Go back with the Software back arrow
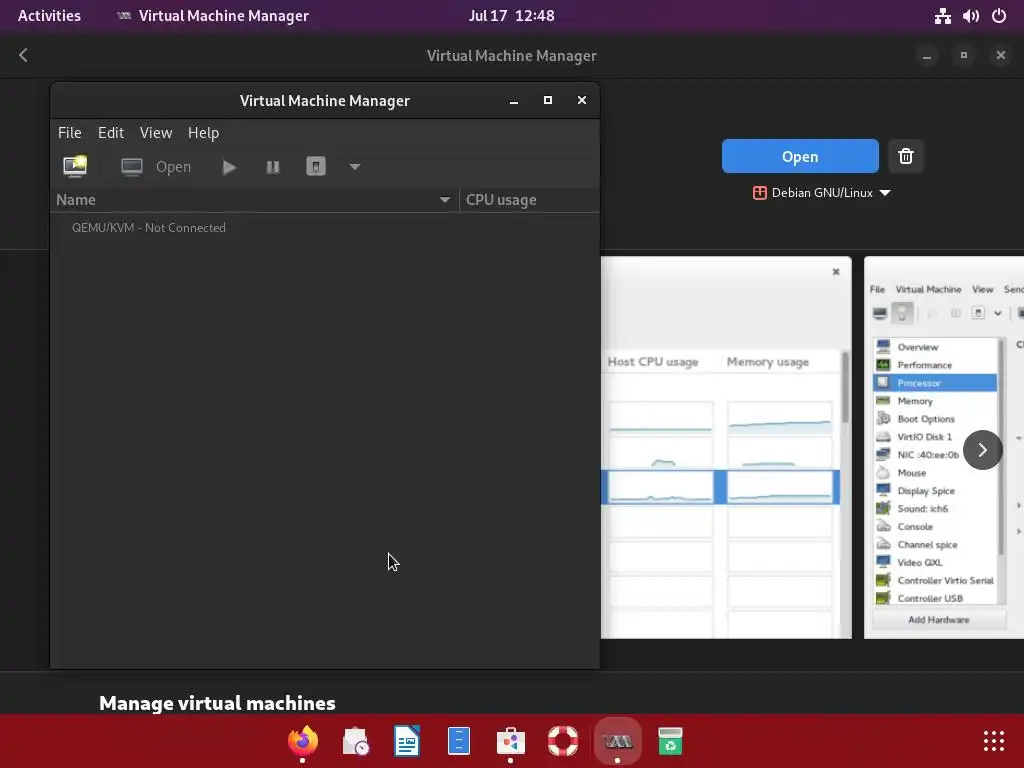This screenshot has height=768, width=1024. [x=24, y=56]
